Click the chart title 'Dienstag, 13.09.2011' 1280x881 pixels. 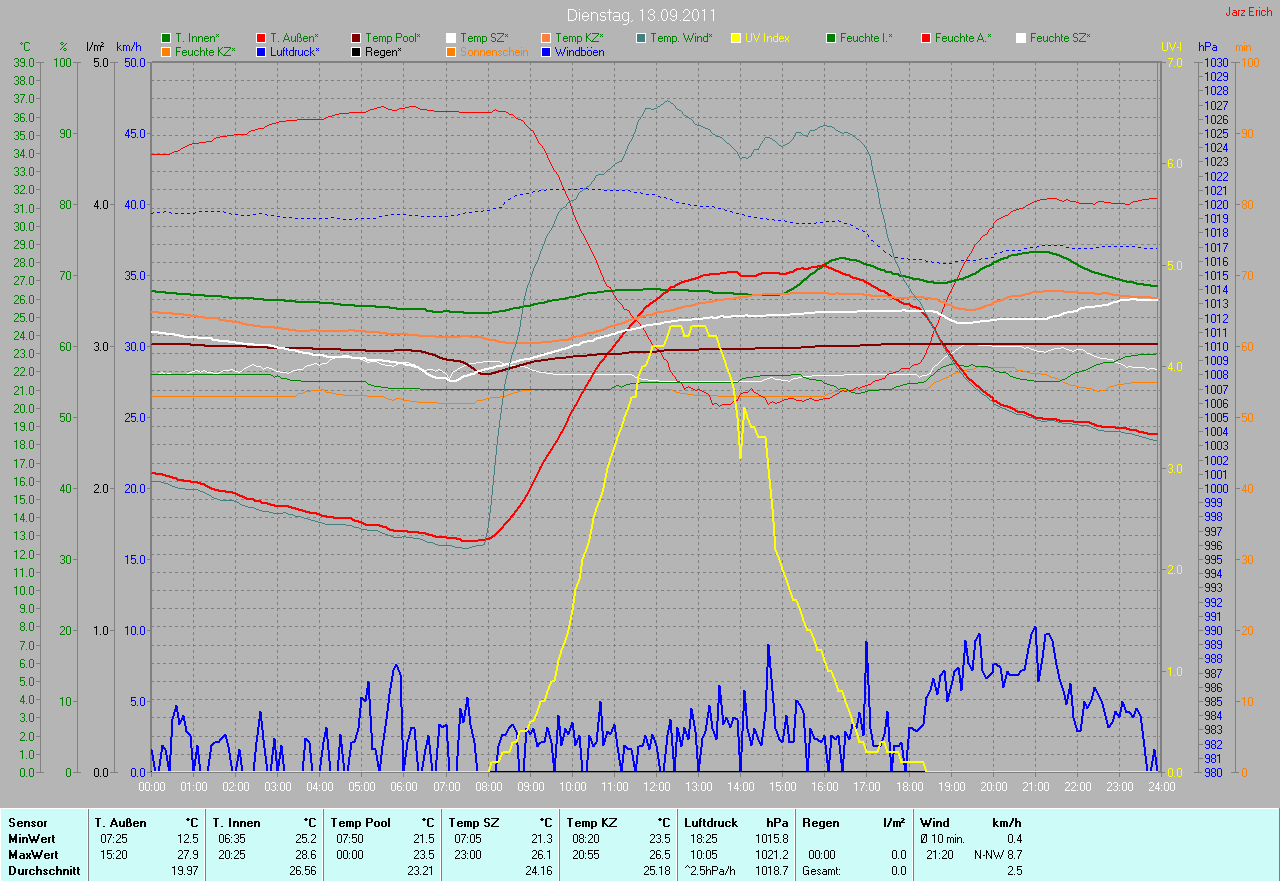640,15
